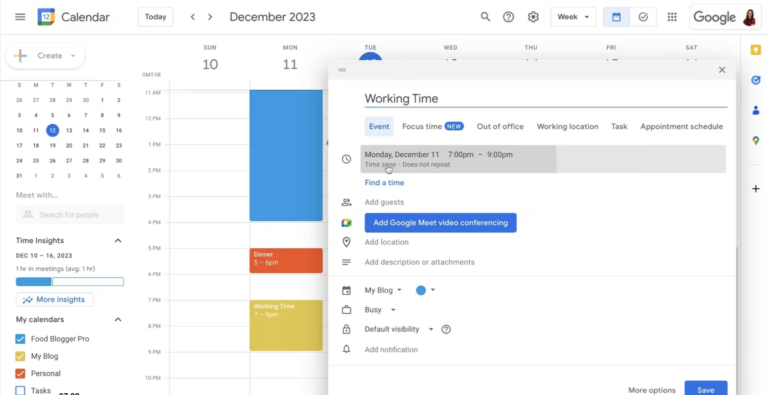Edit the Working Time title field
This screenshot has width=768, height=395.
pos(546,99)
